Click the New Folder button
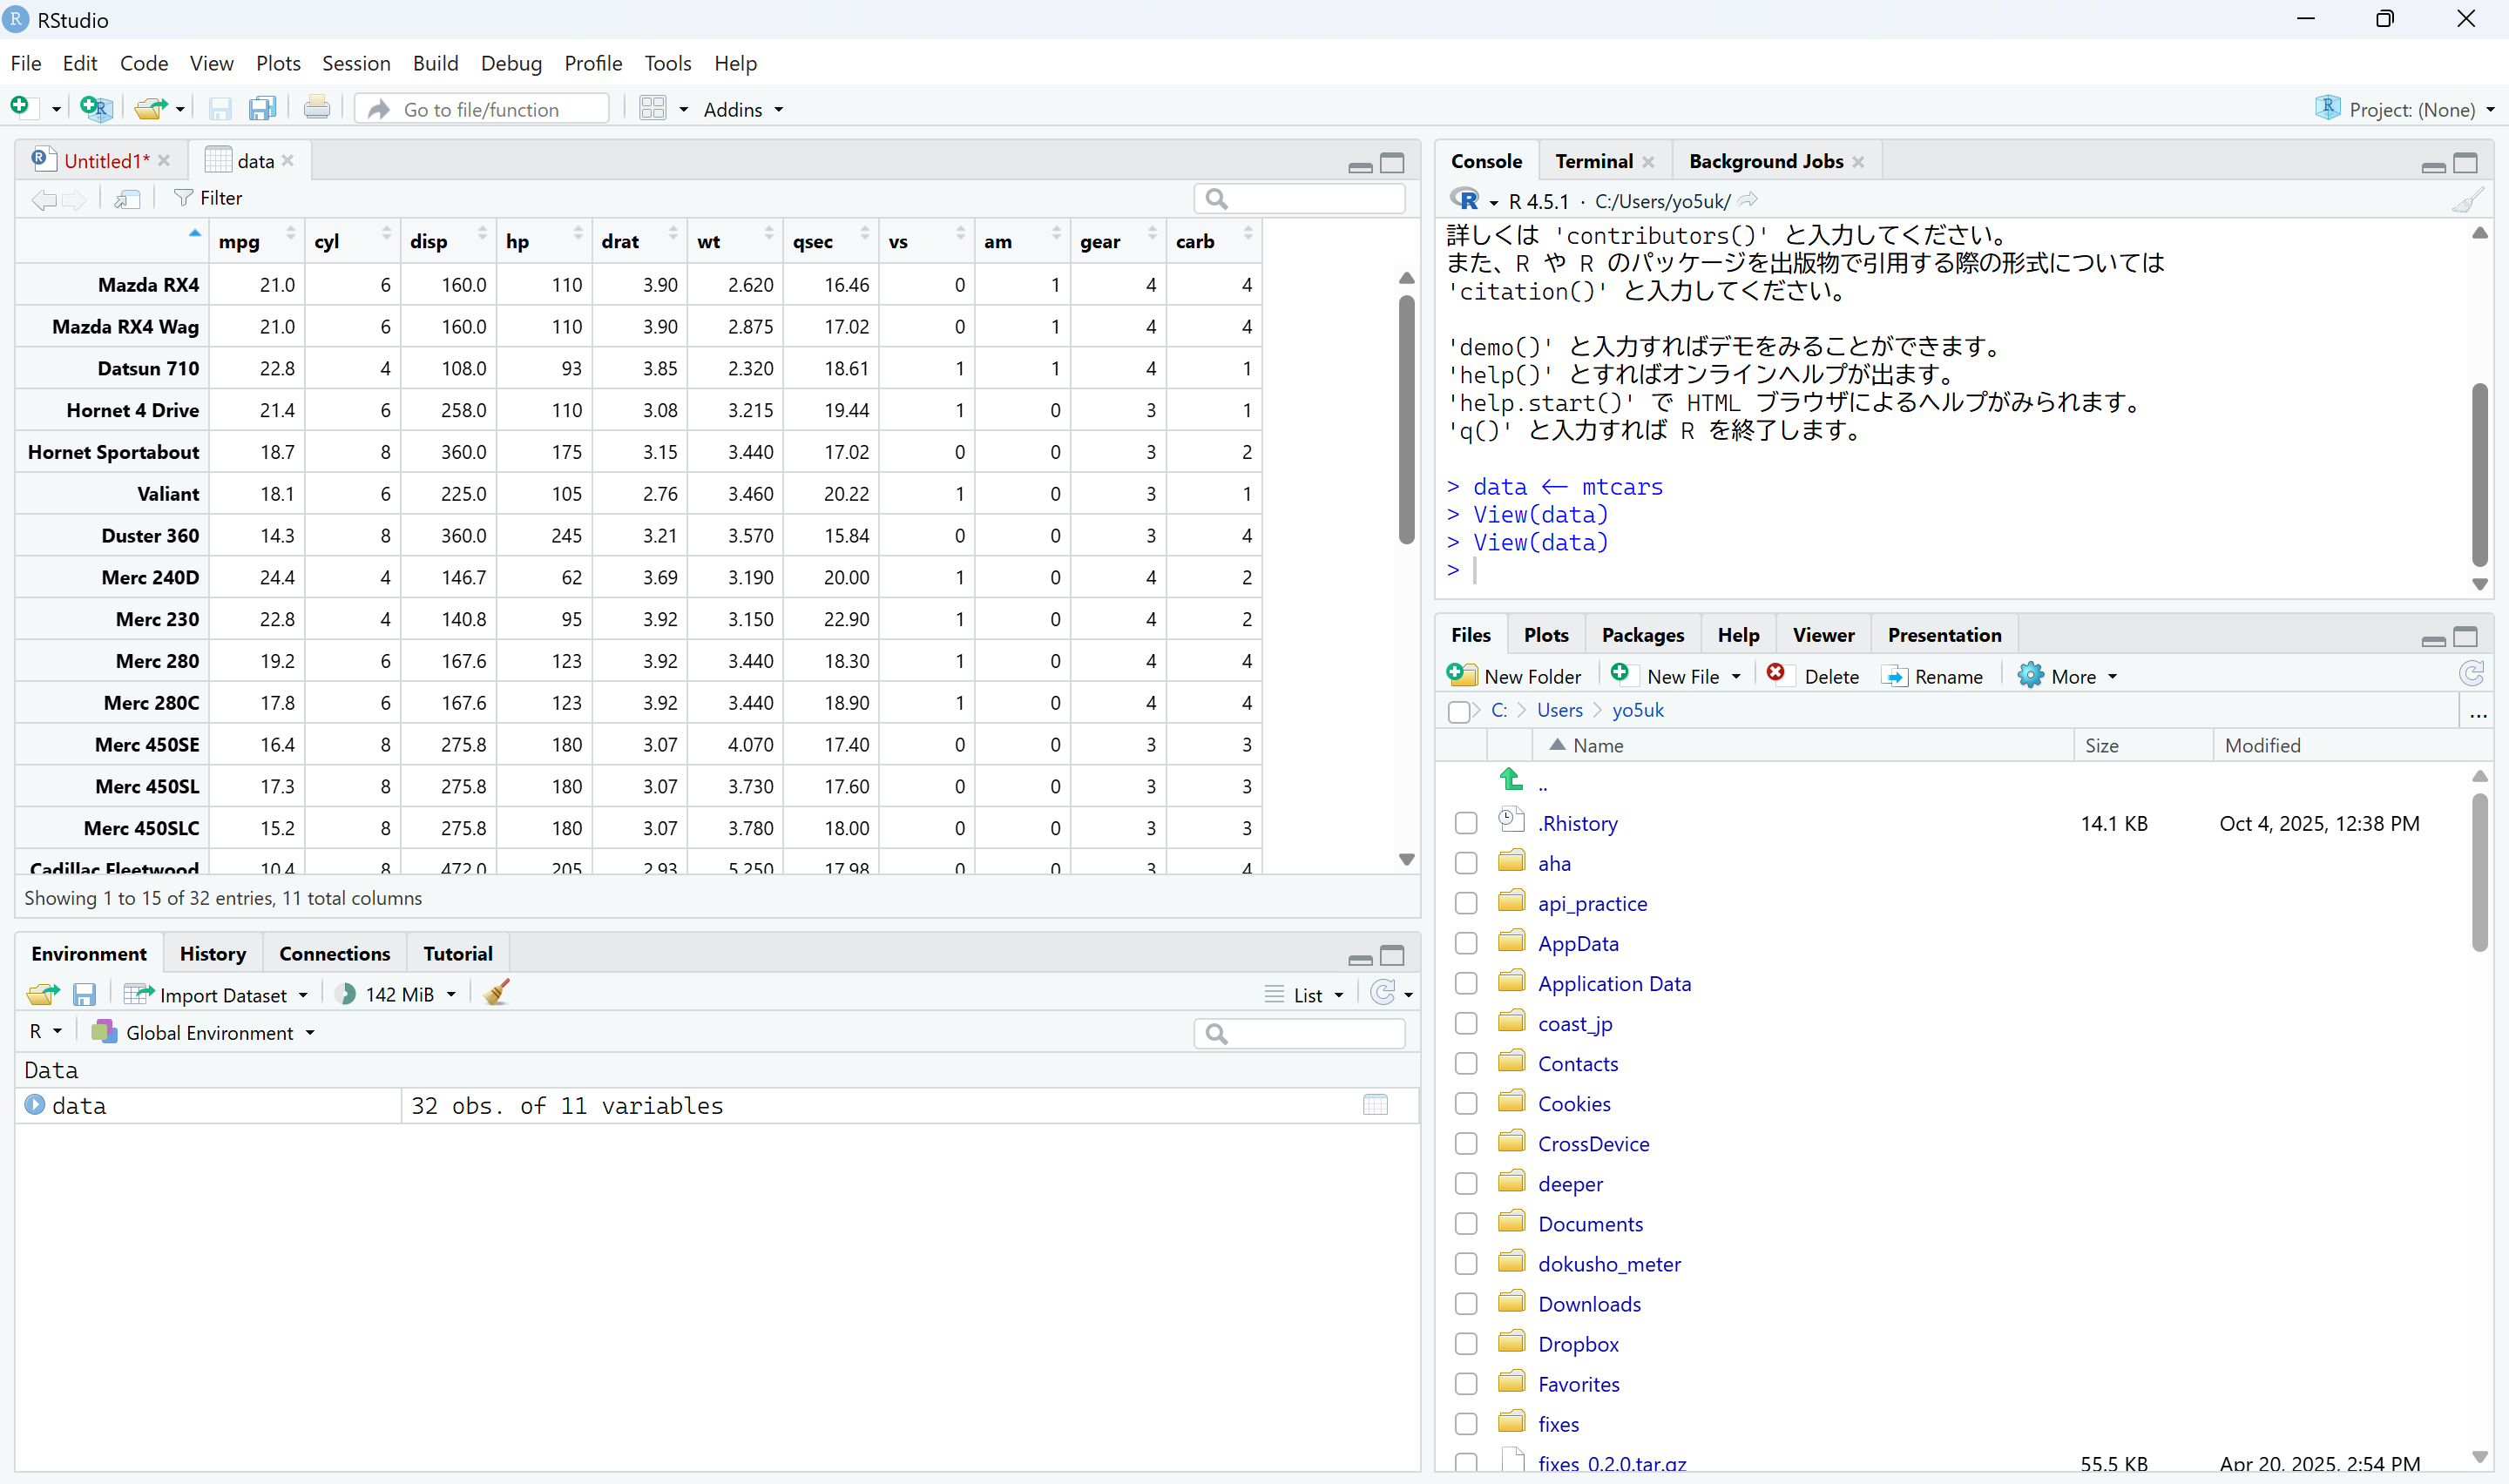2509x1484 pixels. click(x=1515, y=676)
